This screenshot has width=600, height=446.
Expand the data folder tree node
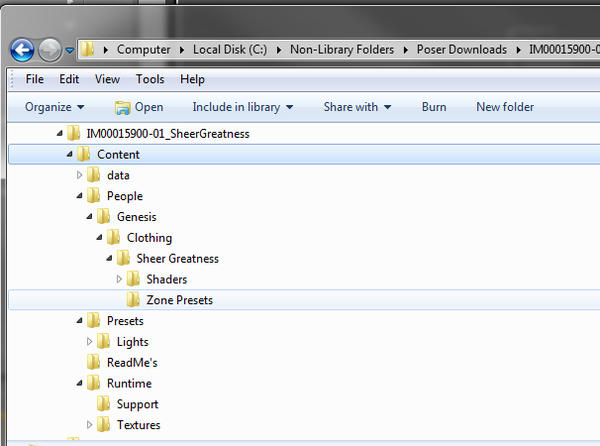(x=80, y=175)
